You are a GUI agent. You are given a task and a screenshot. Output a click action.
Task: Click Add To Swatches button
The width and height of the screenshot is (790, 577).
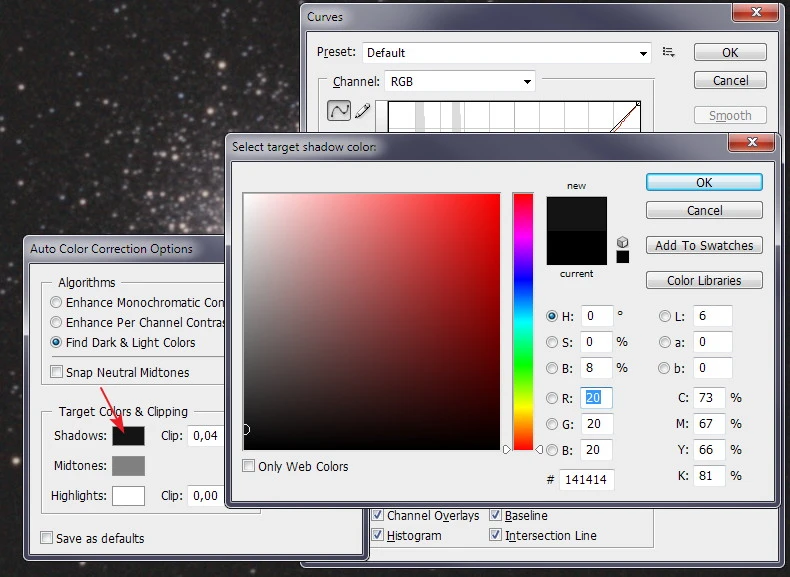coord(704,246)
